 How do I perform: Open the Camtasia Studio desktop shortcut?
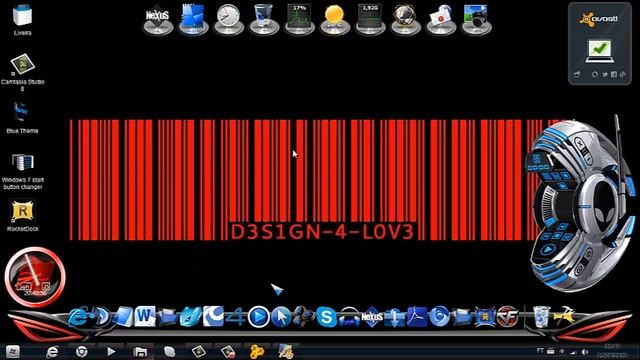coord(22,71)
